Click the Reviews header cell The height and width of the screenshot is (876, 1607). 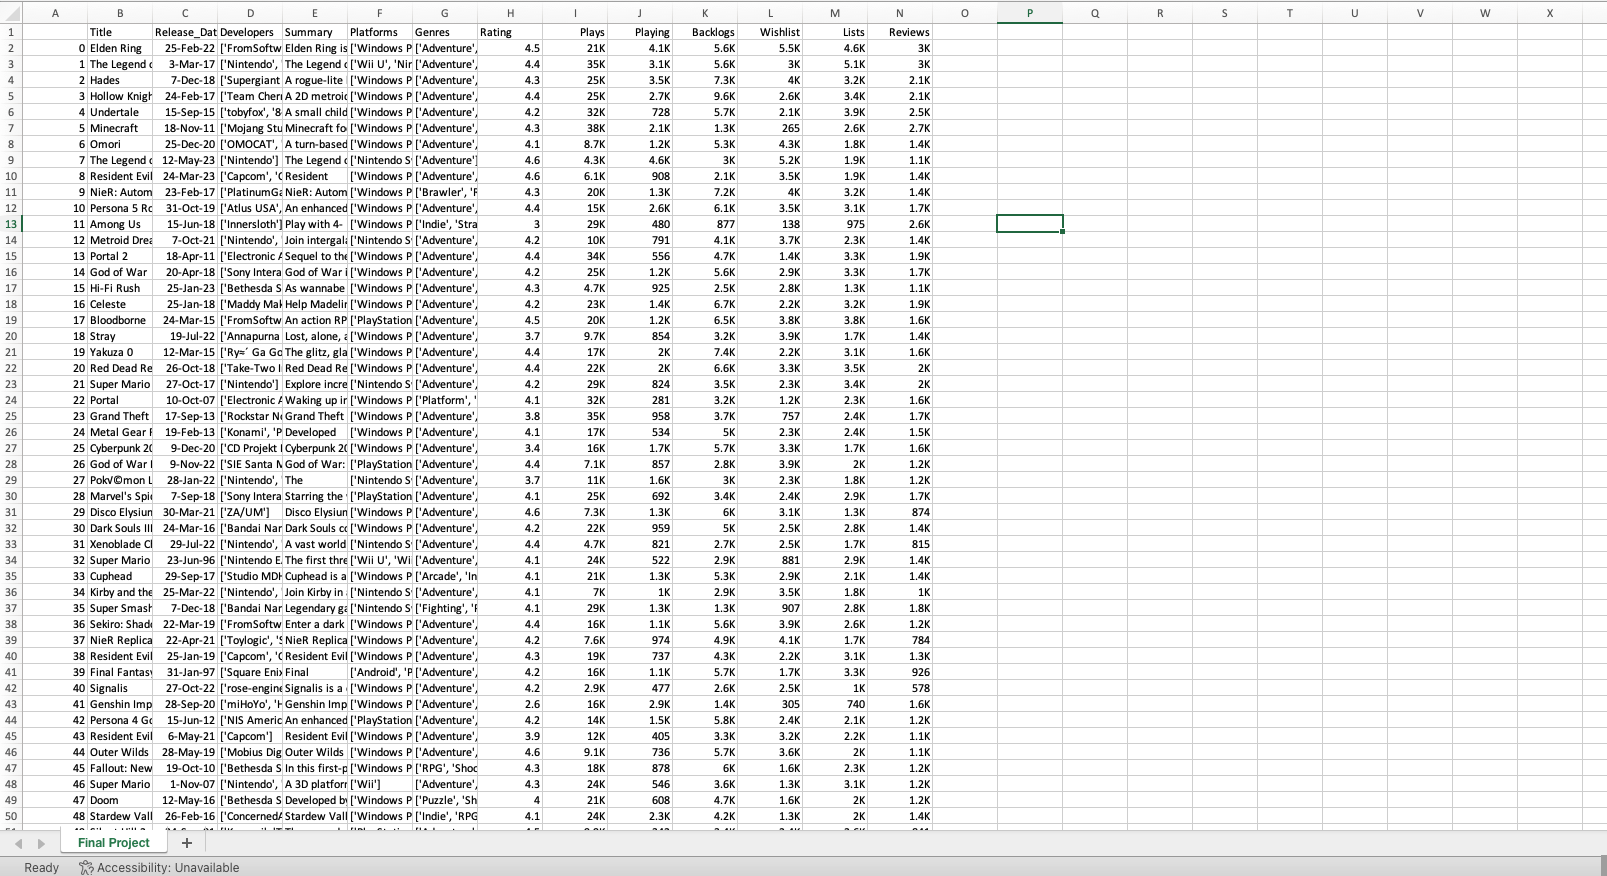[x=900, y=32]
